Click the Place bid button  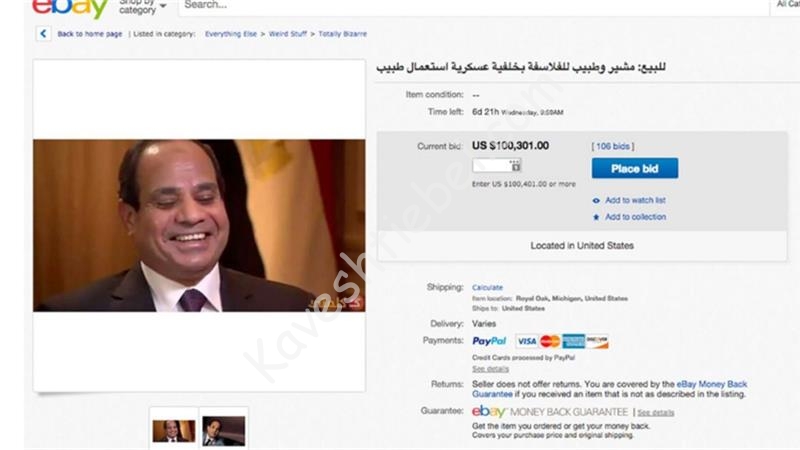click(635, 168)
